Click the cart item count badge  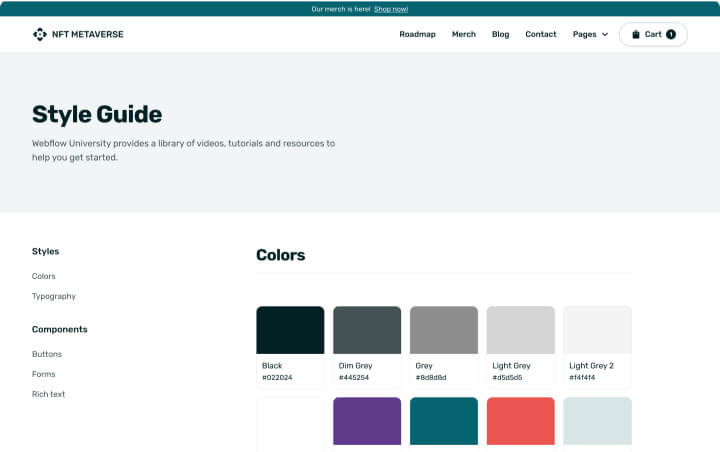pos(671,34)
